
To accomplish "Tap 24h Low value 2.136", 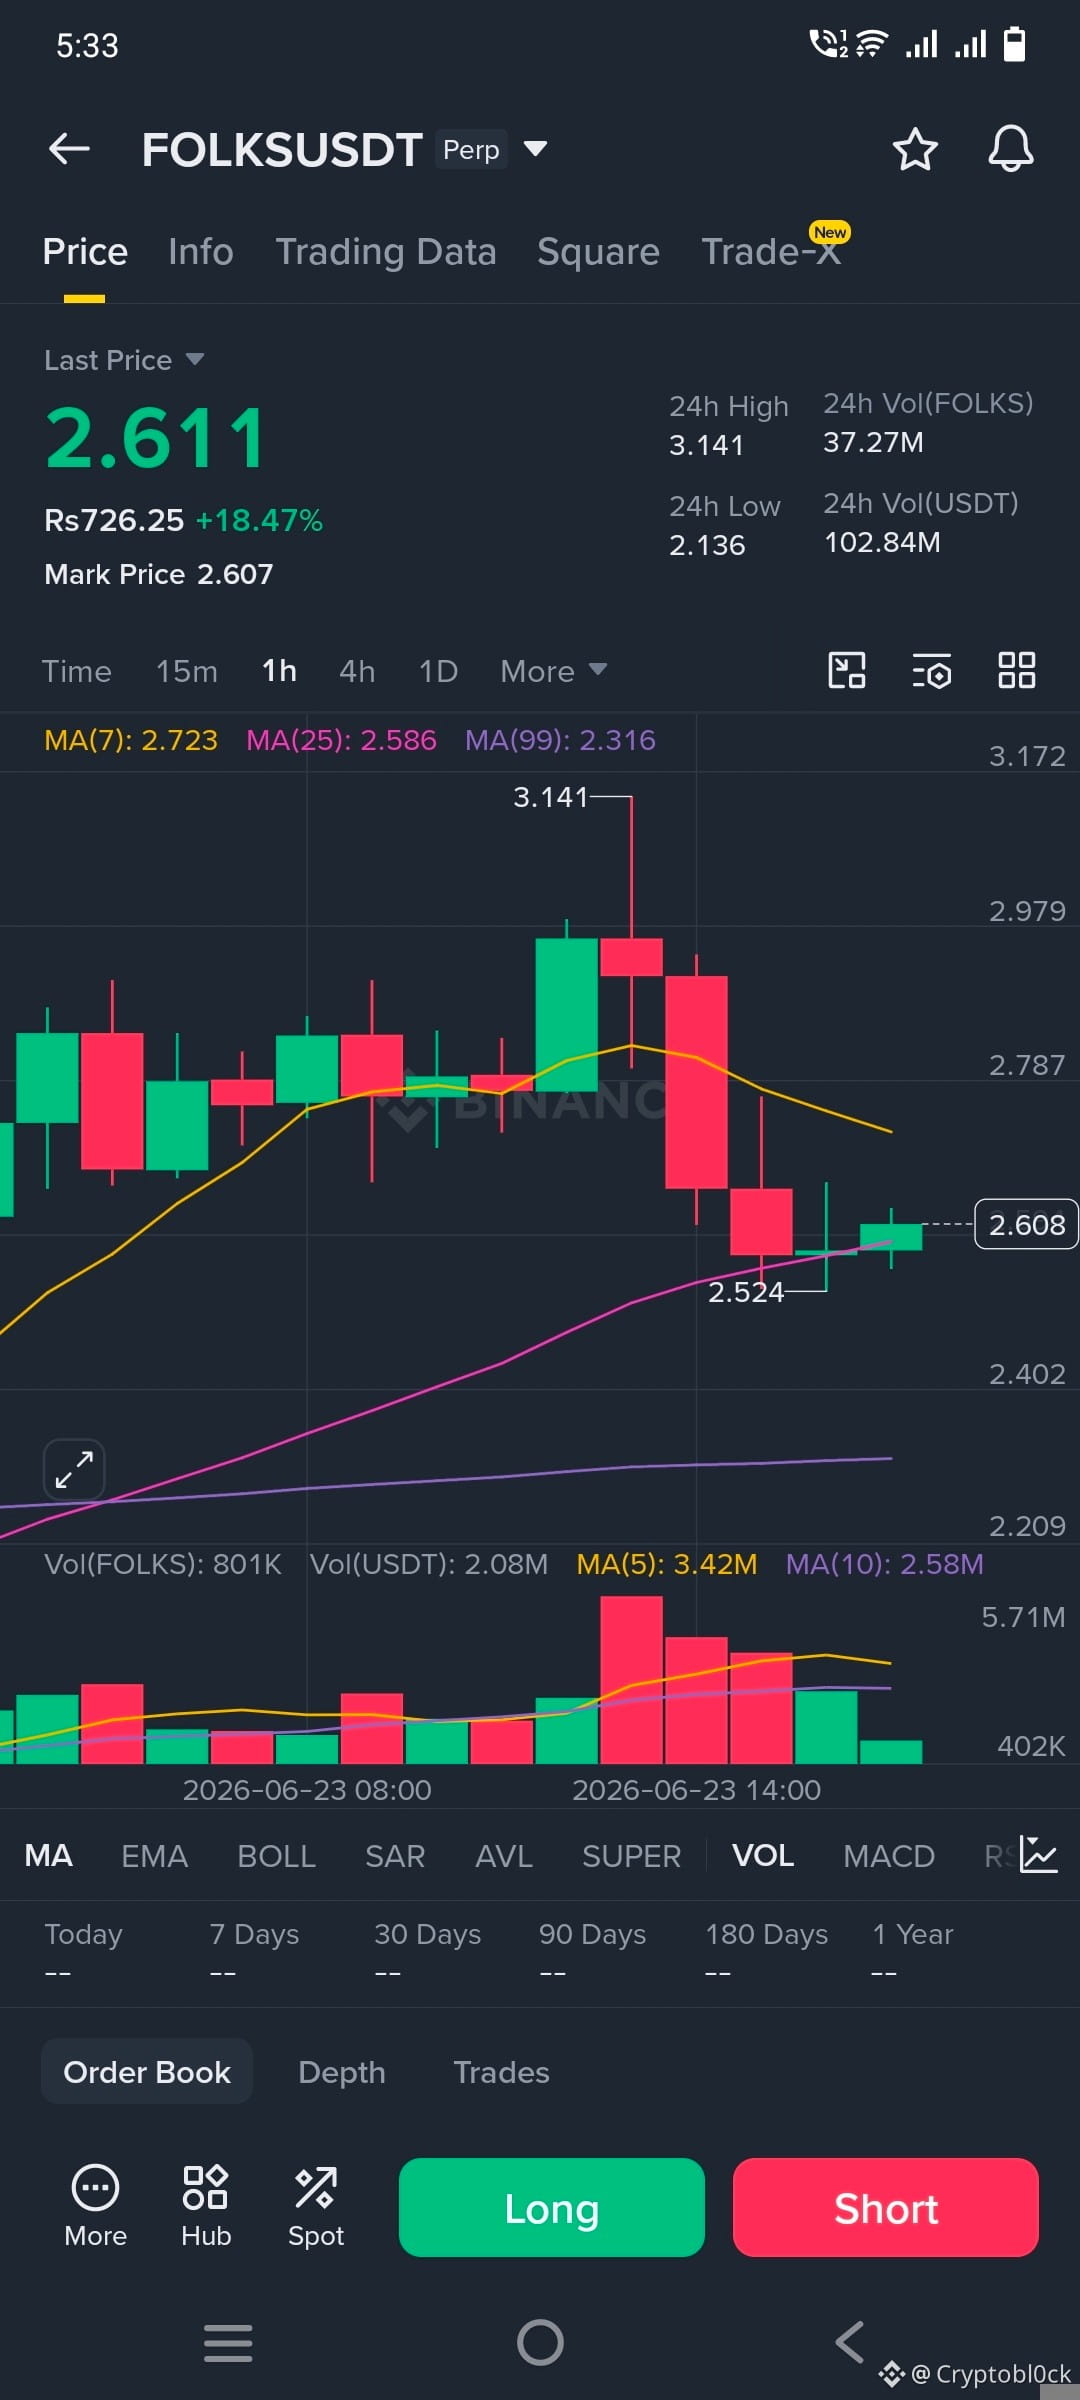I will (707, 545).
